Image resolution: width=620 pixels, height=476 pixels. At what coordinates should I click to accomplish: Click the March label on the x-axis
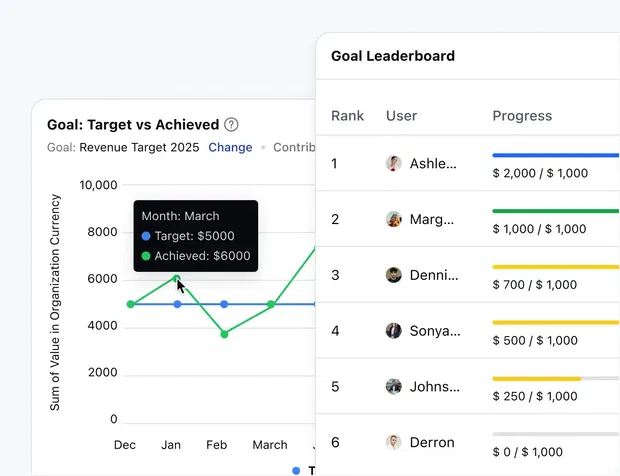(x=270, y=445)
